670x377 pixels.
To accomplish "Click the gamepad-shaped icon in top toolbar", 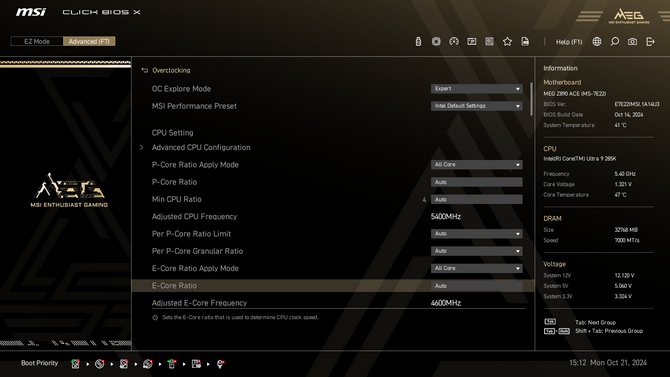I will tap(454, 41).
